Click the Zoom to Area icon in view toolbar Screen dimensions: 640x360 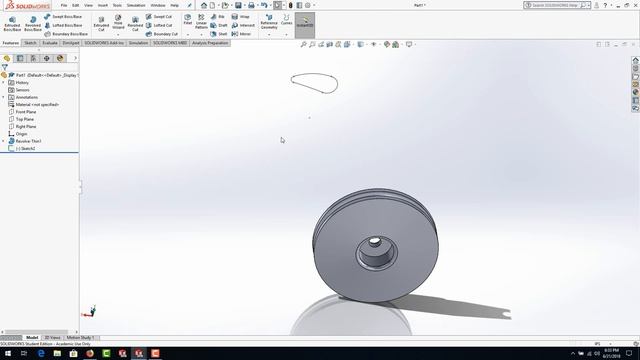click(x=312, y=44)
